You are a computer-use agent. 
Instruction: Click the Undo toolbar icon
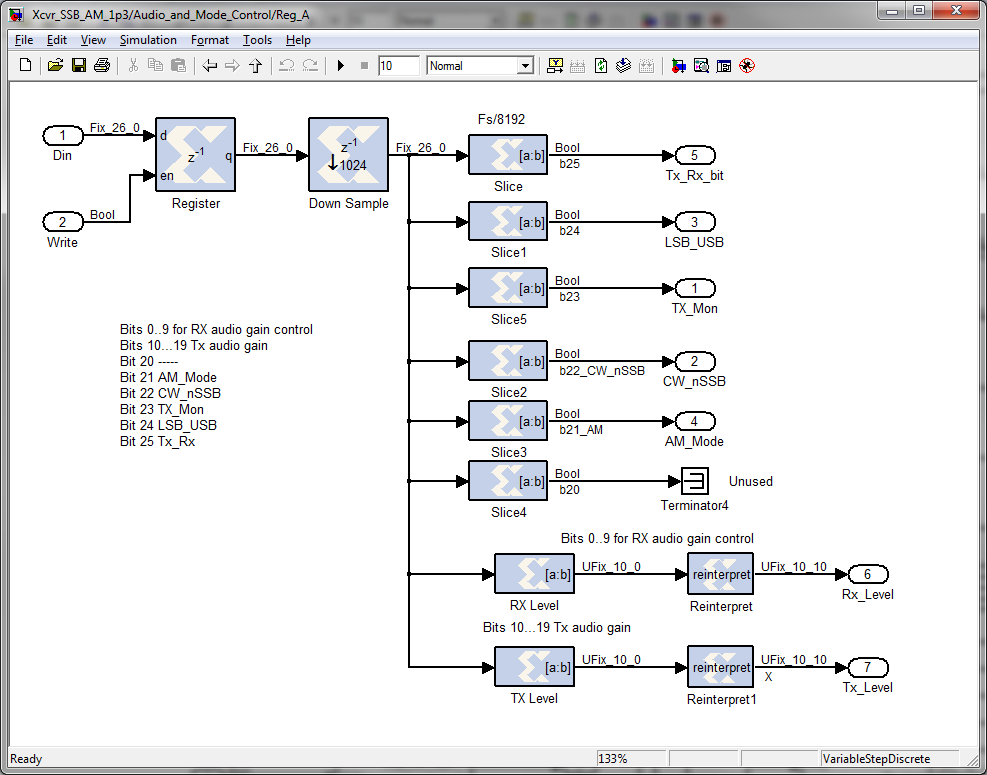pos(287,65)
